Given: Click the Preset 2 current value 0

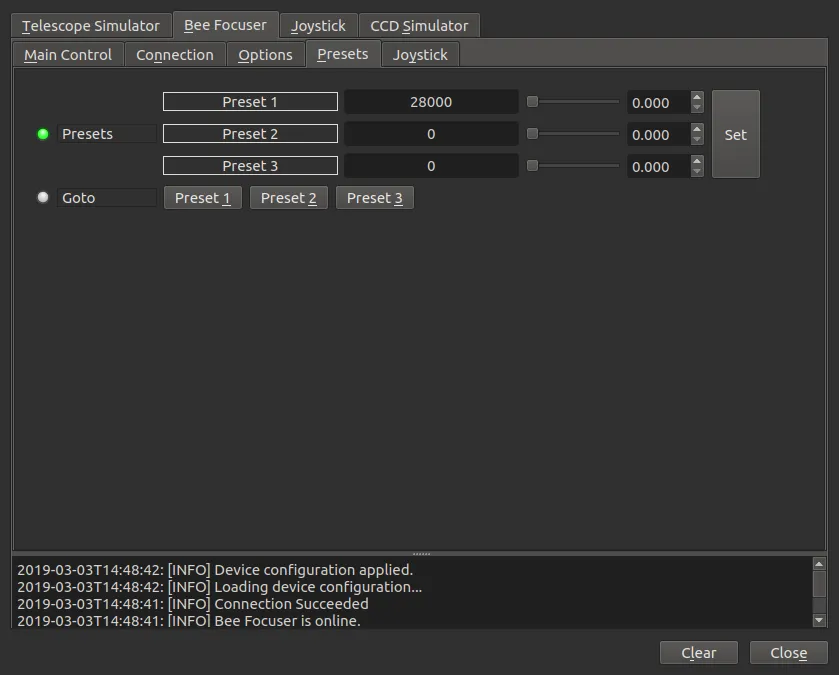Looking at the screenshot, I should [431, 134].
